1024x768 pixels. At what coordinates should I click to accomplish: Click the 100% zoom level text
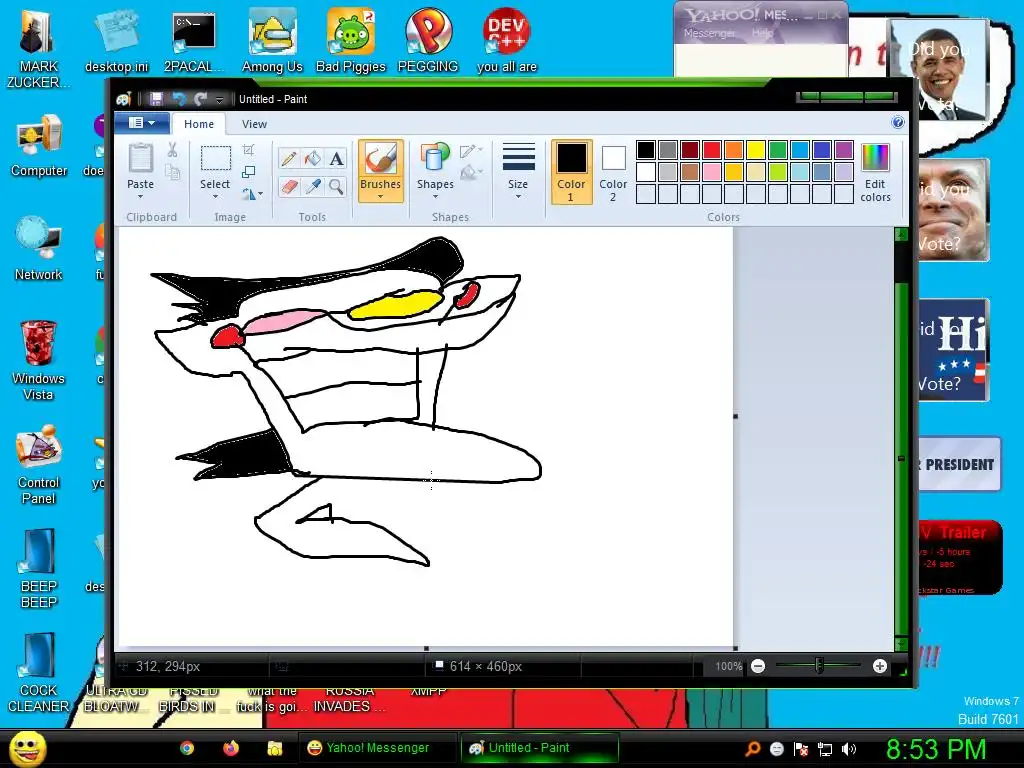tap(728, 666)
